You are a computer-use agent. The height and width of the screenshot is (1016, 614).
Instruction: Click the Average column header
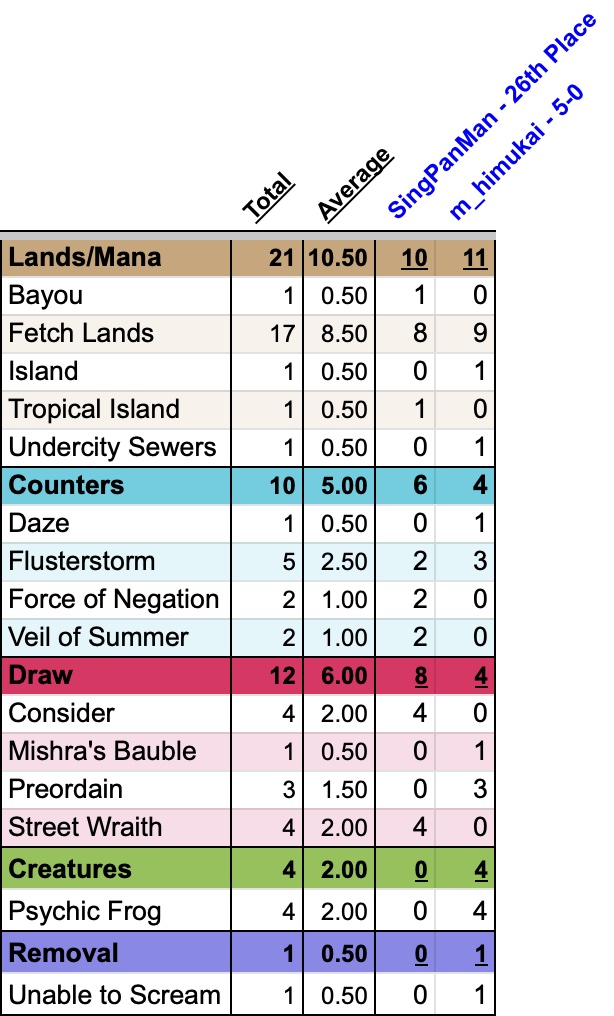[x=353, y=182]
